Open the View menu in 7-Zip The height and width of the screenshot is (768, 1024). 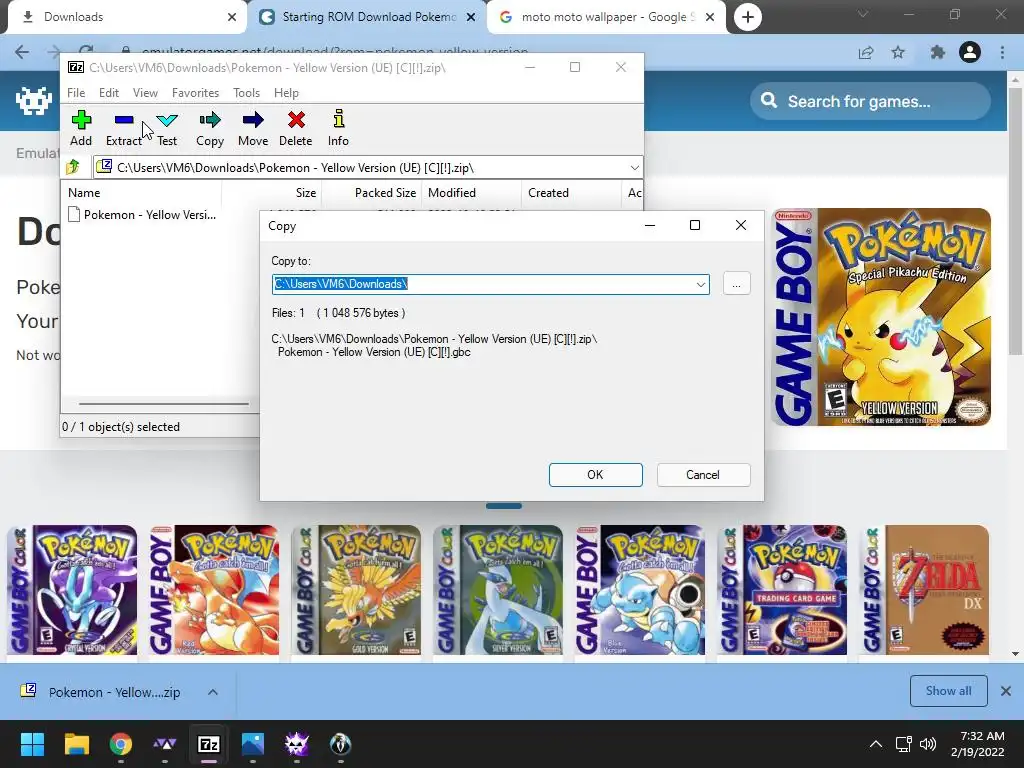[145, 93]
